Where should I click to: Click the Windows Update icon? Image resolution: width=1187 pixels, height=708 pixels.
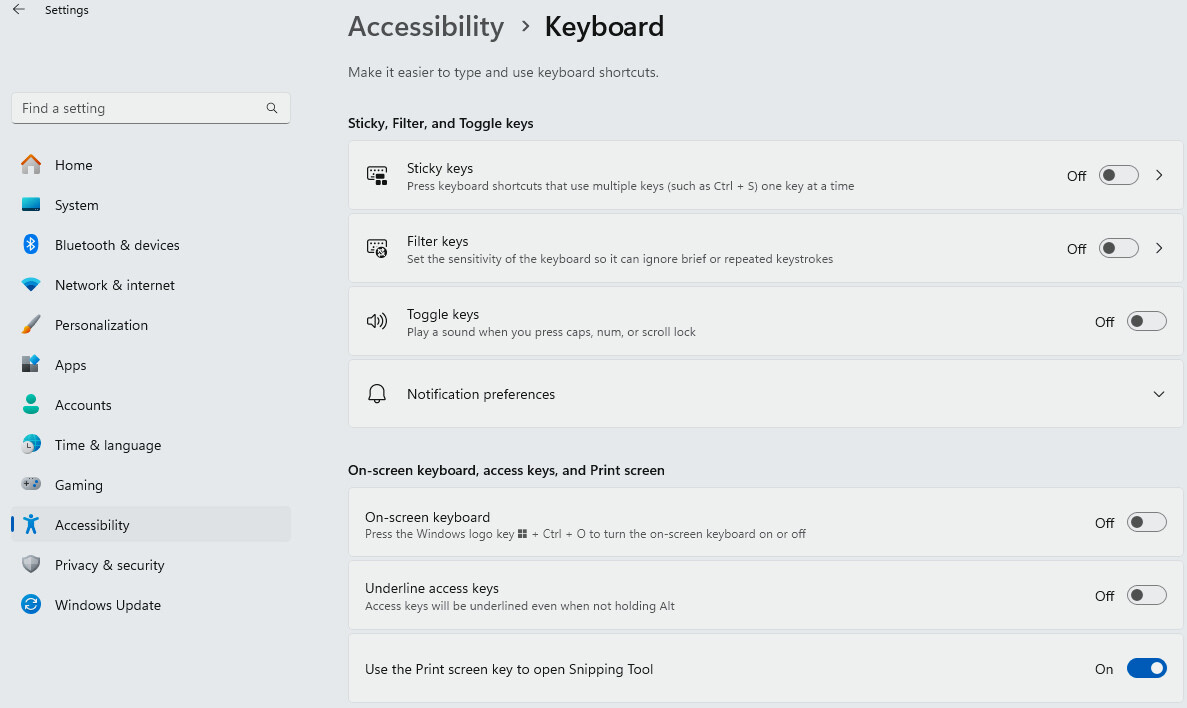(x=27, y=605)
